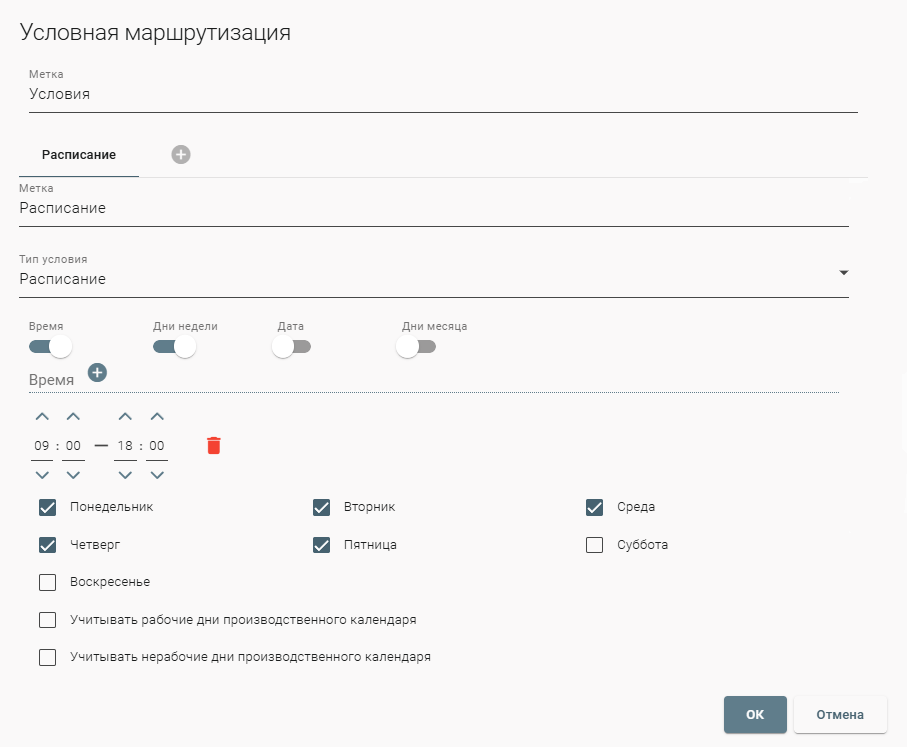Turn off the Дни недели switch

(174, 347)
